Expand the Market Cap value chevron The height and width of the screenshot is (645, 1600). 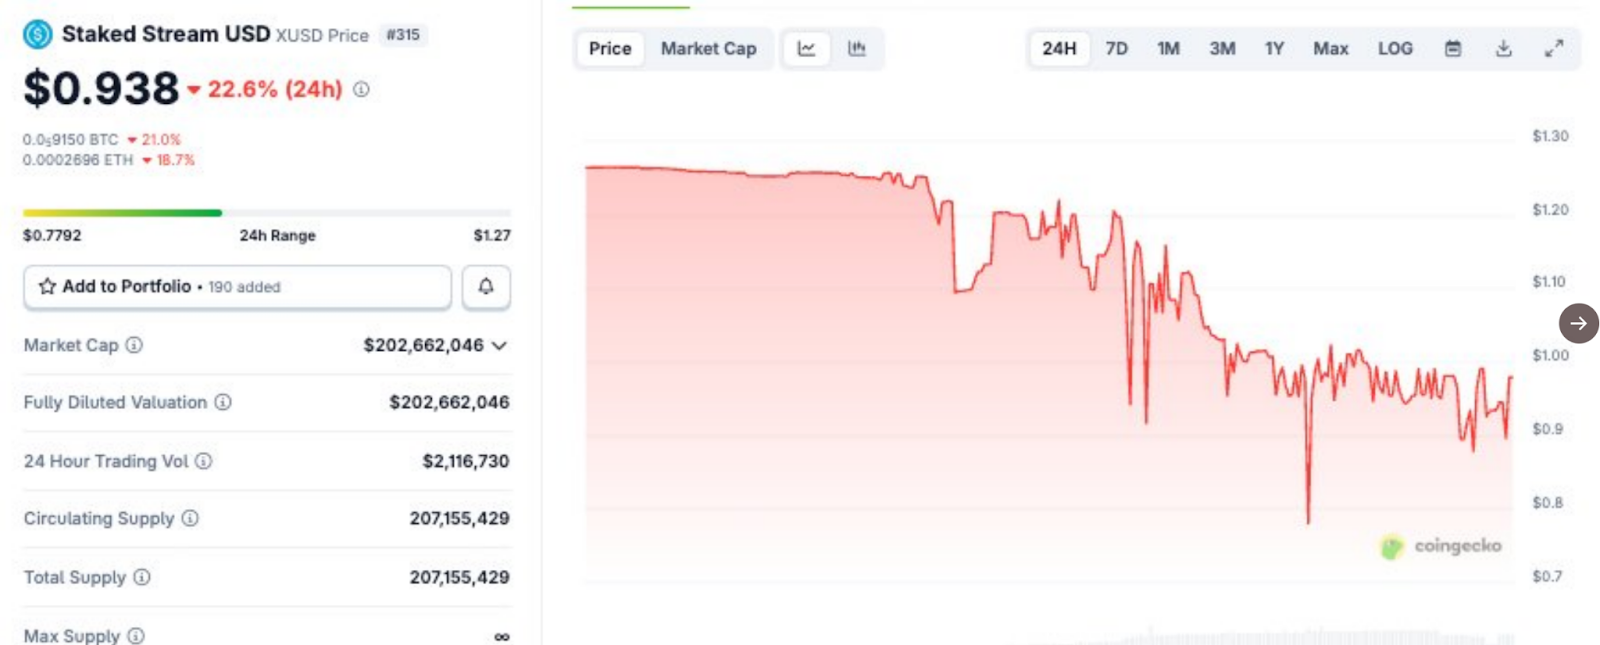500,346
